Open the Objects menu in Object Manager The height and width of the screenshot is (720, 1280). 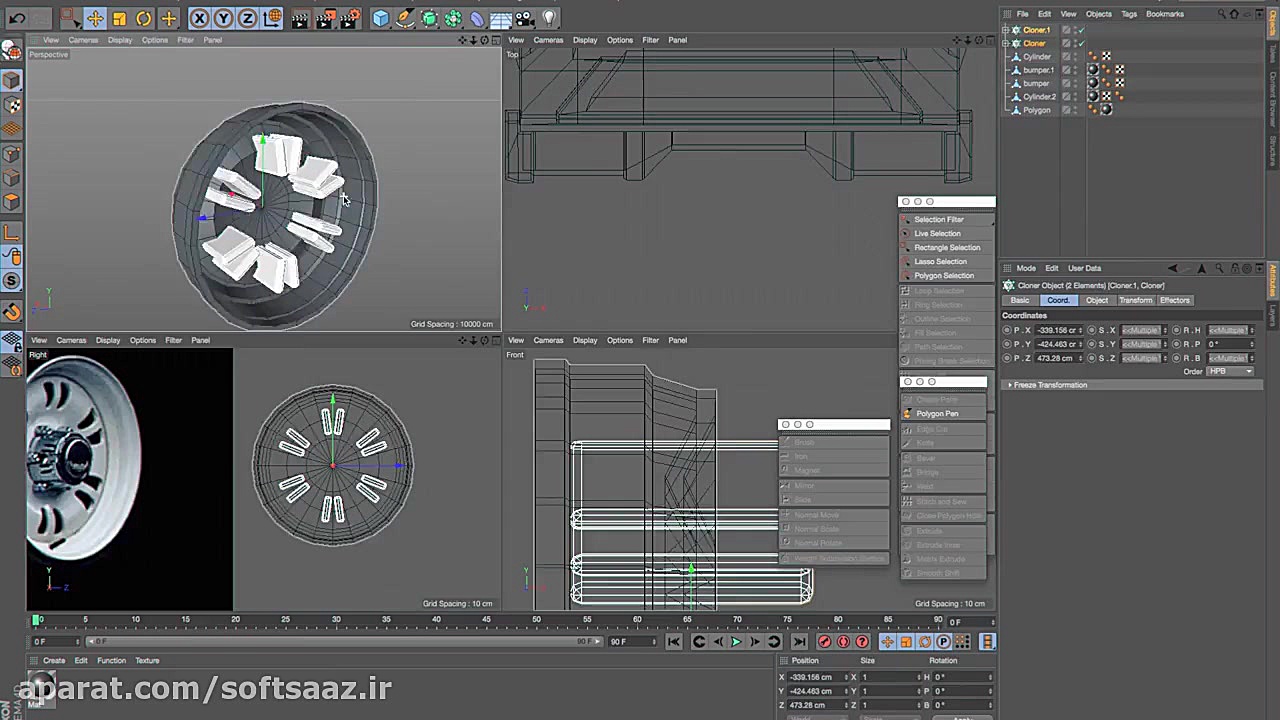tap(1098, 14)
